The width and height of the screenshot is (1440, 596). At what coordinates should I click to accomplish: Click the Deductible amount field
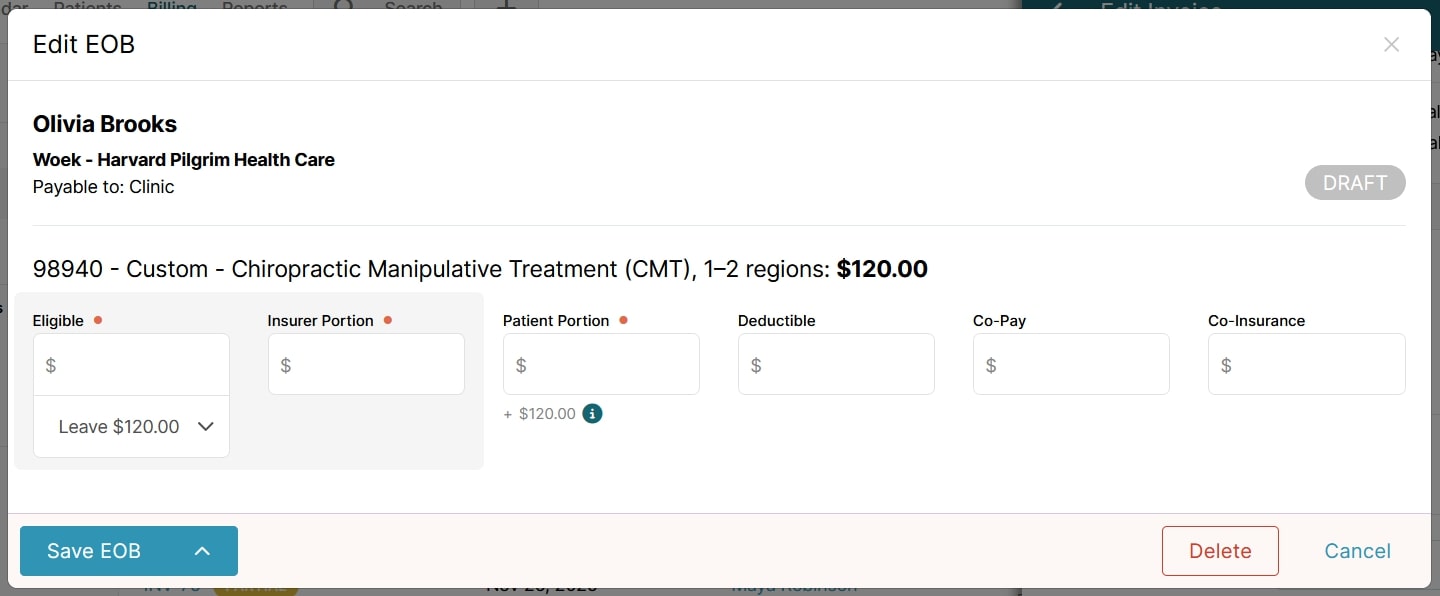click(x=836, y=364)
